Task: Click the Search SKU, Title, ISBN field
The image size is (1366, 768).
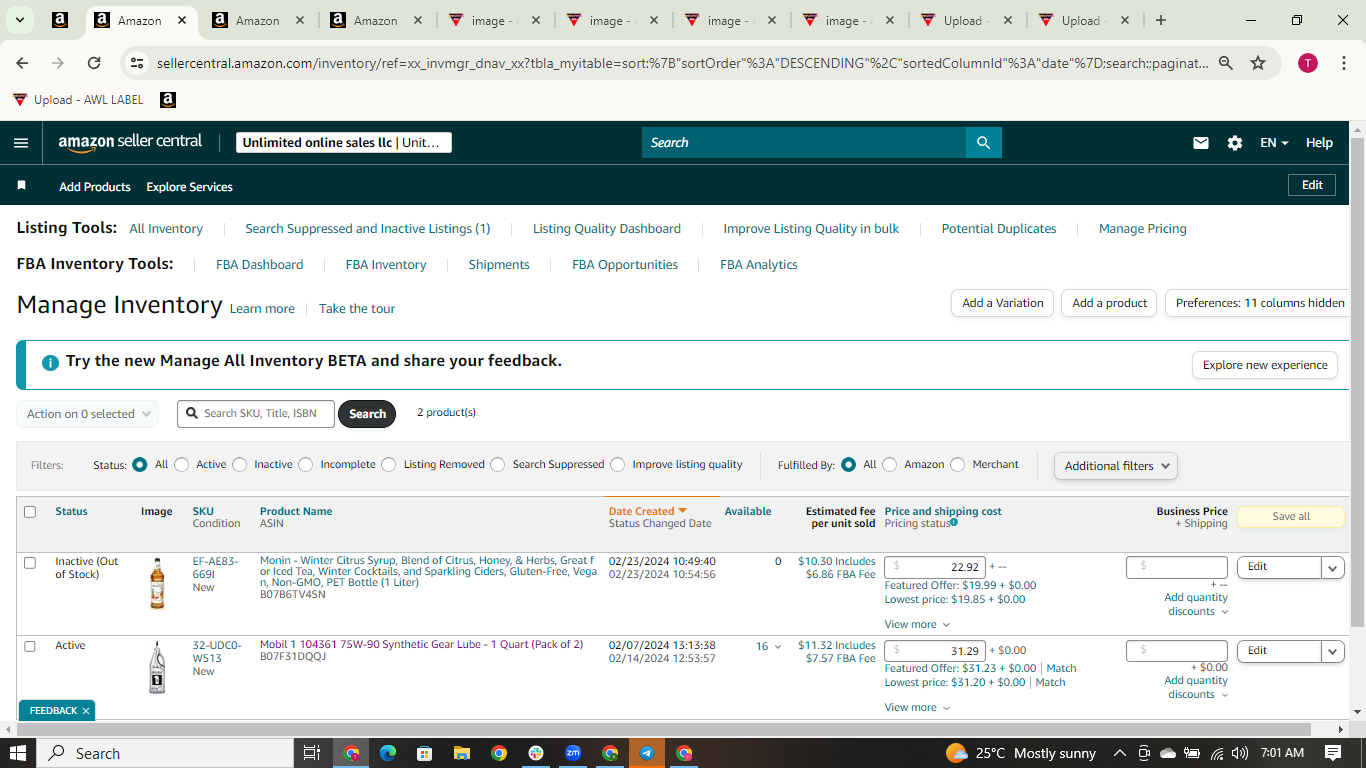Action: [x=256, y=414]
